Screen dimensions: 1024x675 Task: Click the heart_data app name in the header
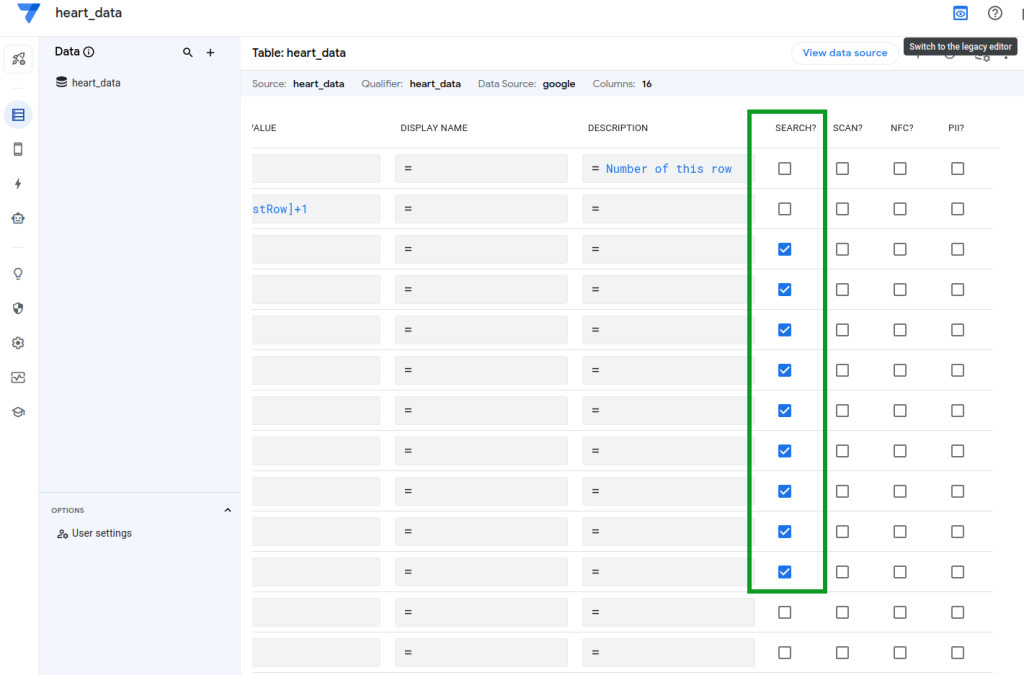point(88,13)
